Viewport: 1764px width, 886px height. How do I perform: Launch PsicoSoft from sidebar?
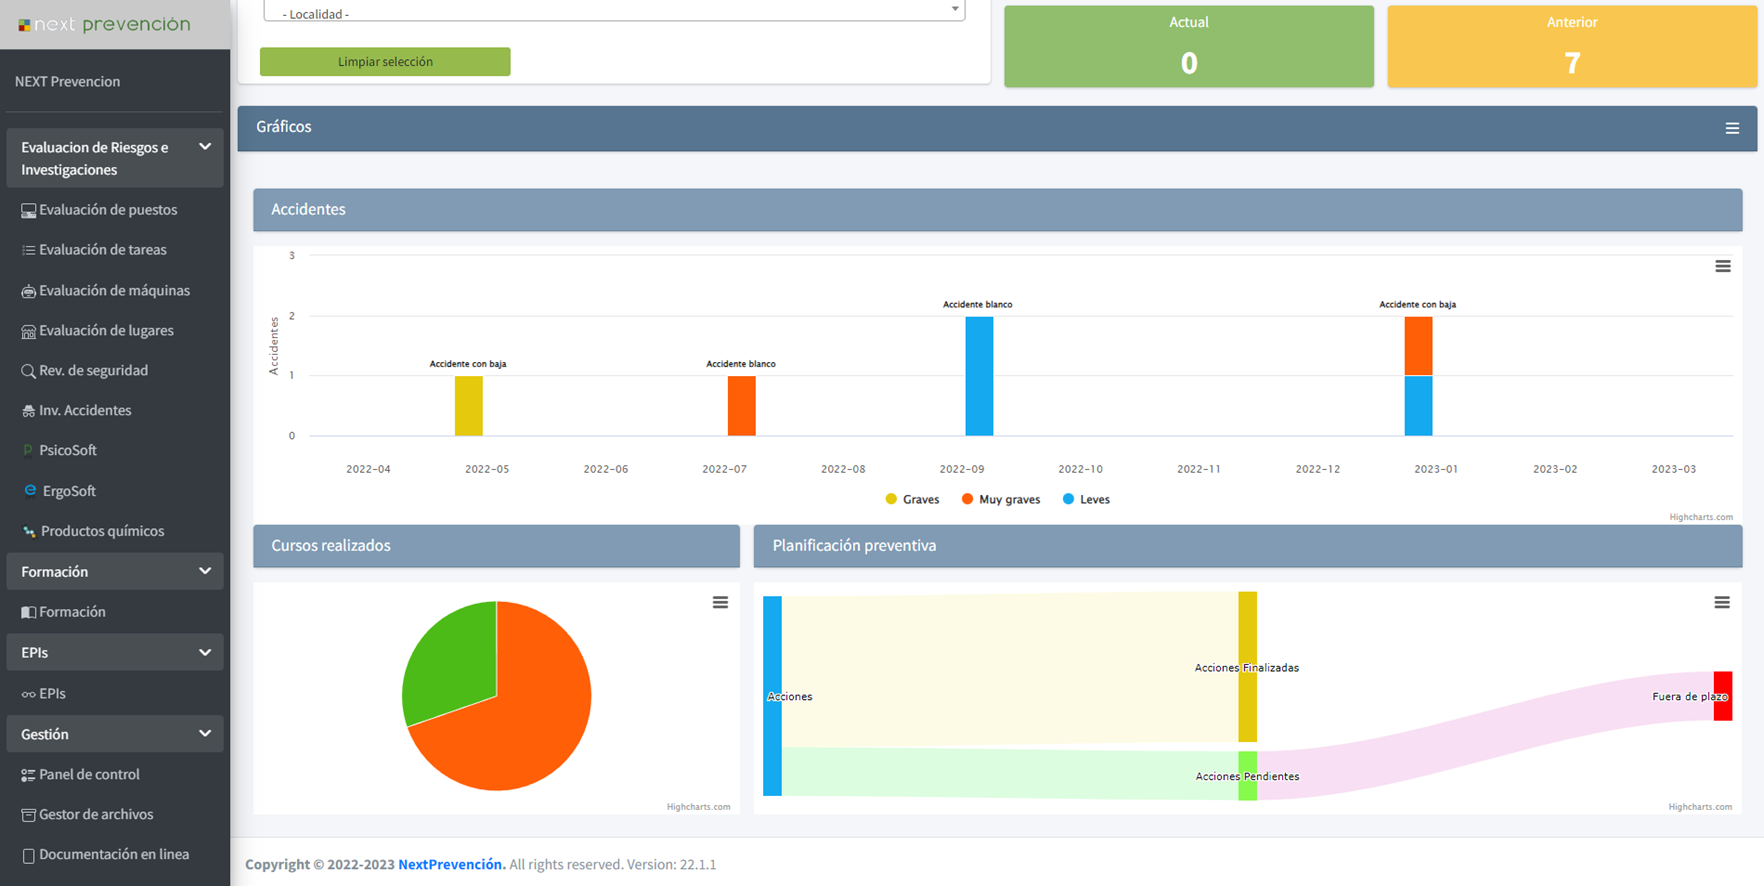(x=60, y=451)
